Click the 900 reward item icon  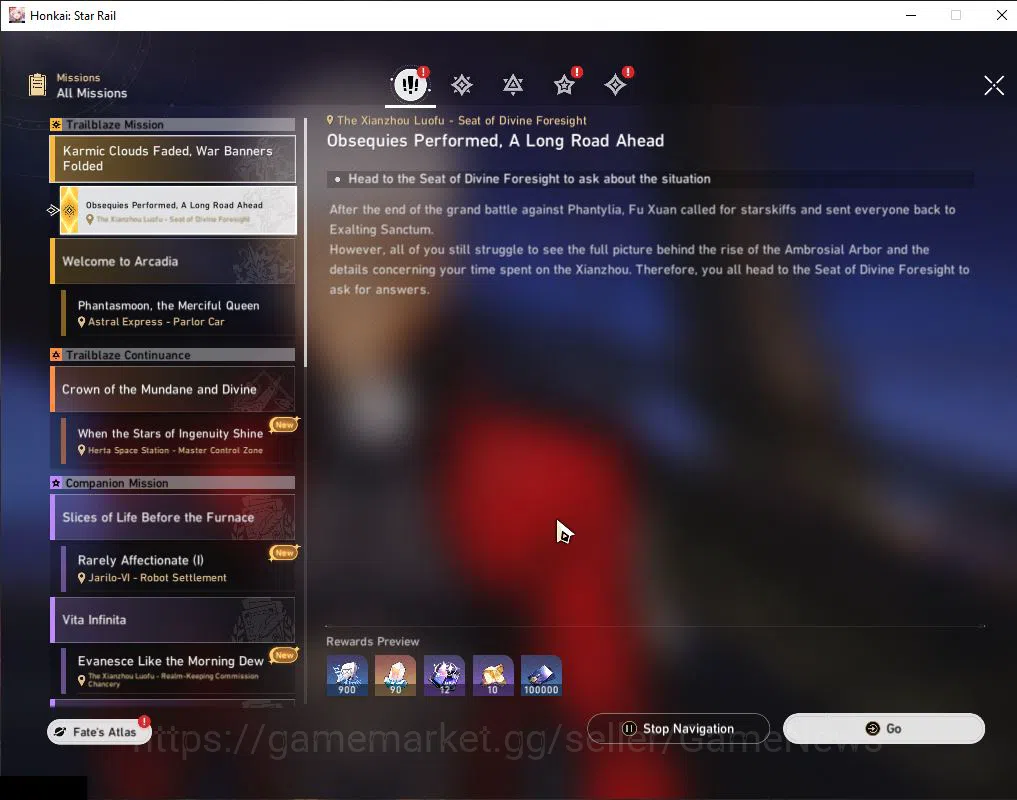click(347, 675)
